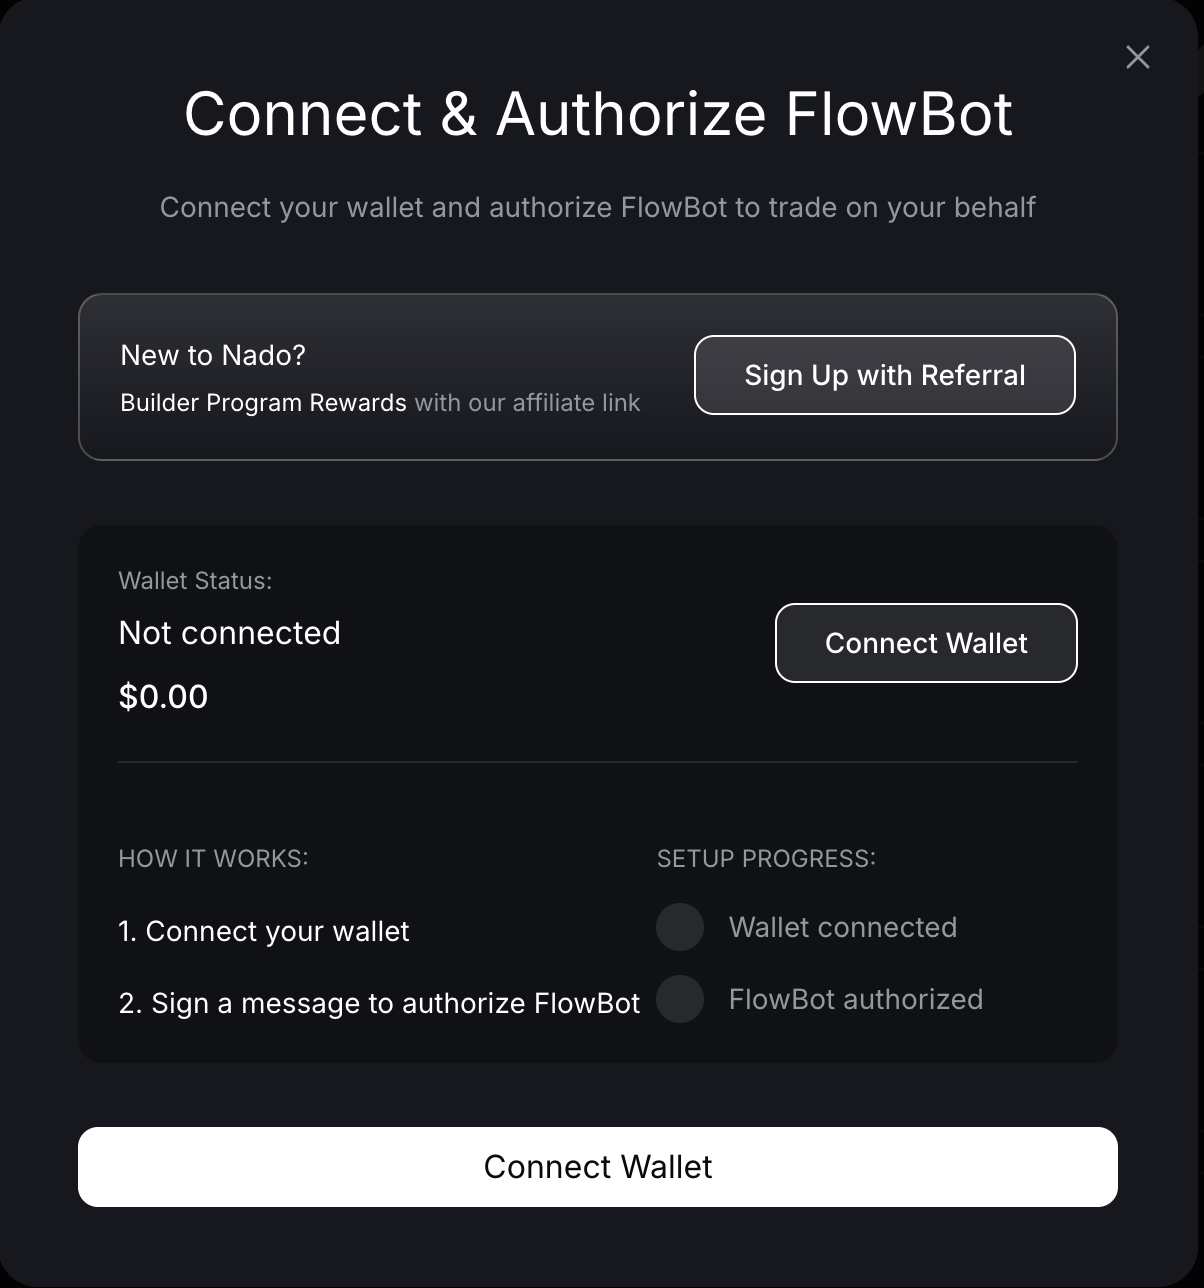Click the white full-width Connect Wallet button
1204x1288 pixels.
(597, 1167)
